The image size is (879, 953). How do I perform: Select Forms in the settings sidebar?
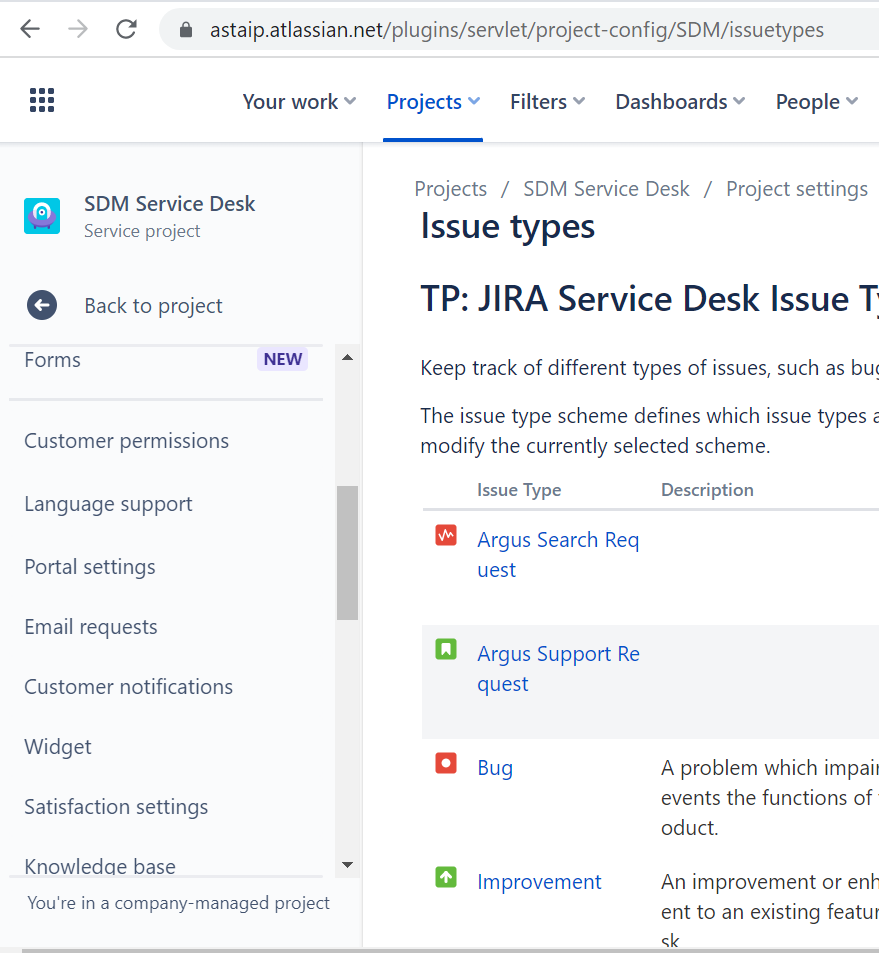click(52, 360)
